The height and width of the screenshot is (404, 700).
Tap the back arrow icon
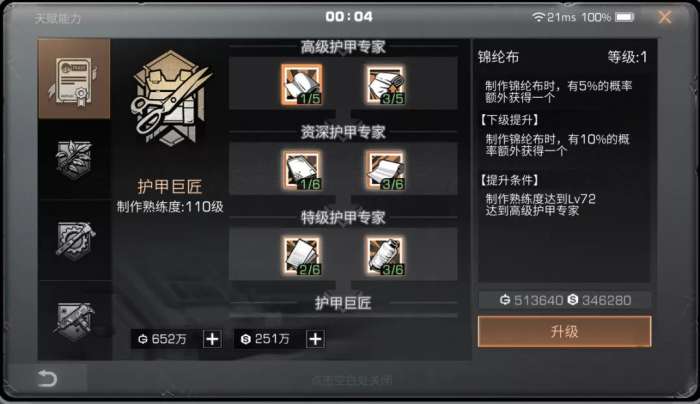(47, 379)
